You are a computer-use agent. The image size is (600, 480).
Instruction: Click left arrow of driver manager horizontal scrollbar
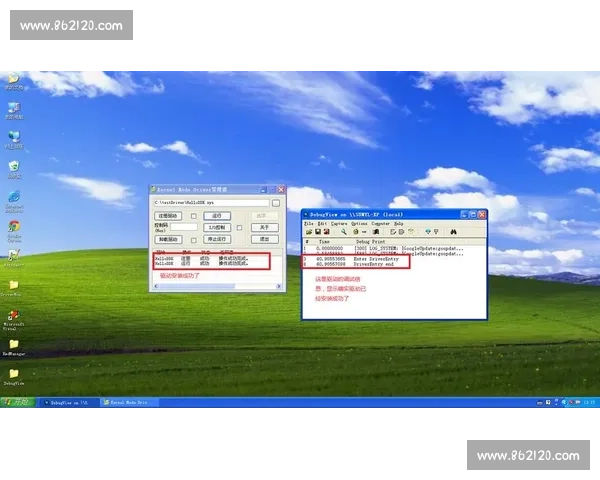point(156,286)
